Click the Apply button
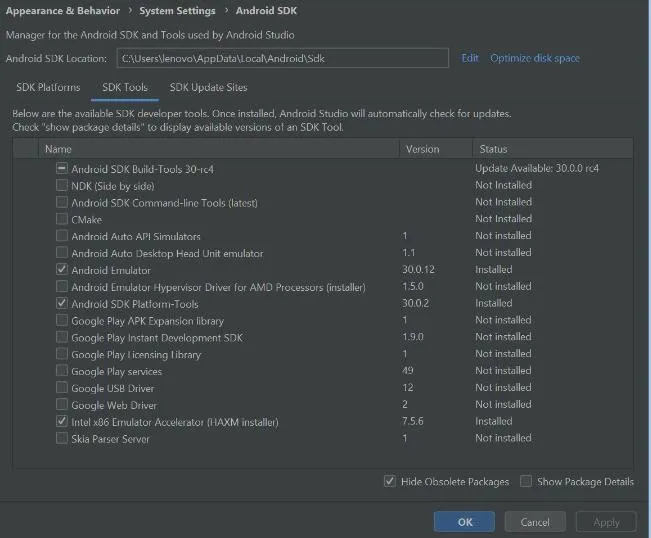 [606, 522]
